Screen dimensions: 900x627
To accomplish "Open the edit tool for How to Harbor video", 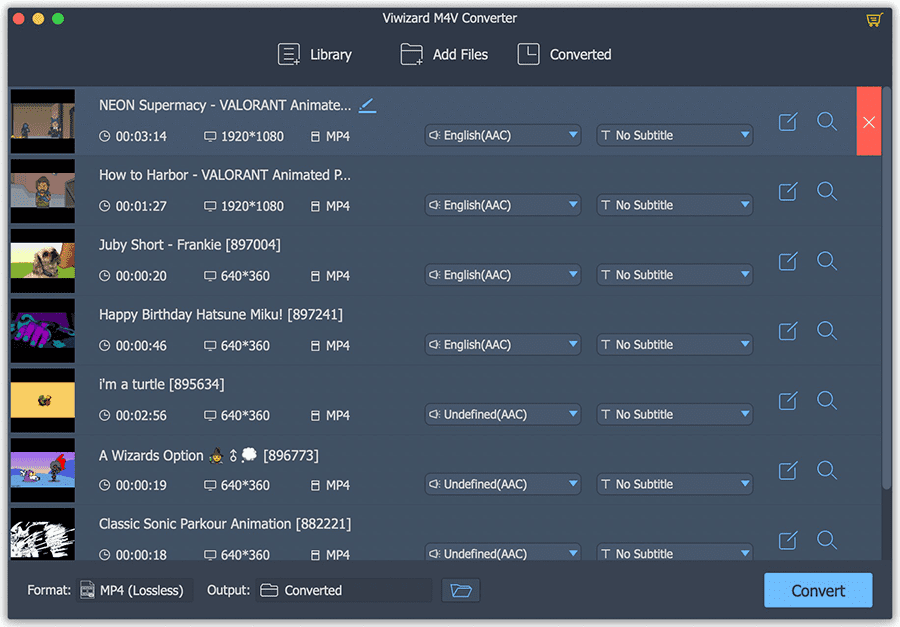I will click(x=787, y=191).
